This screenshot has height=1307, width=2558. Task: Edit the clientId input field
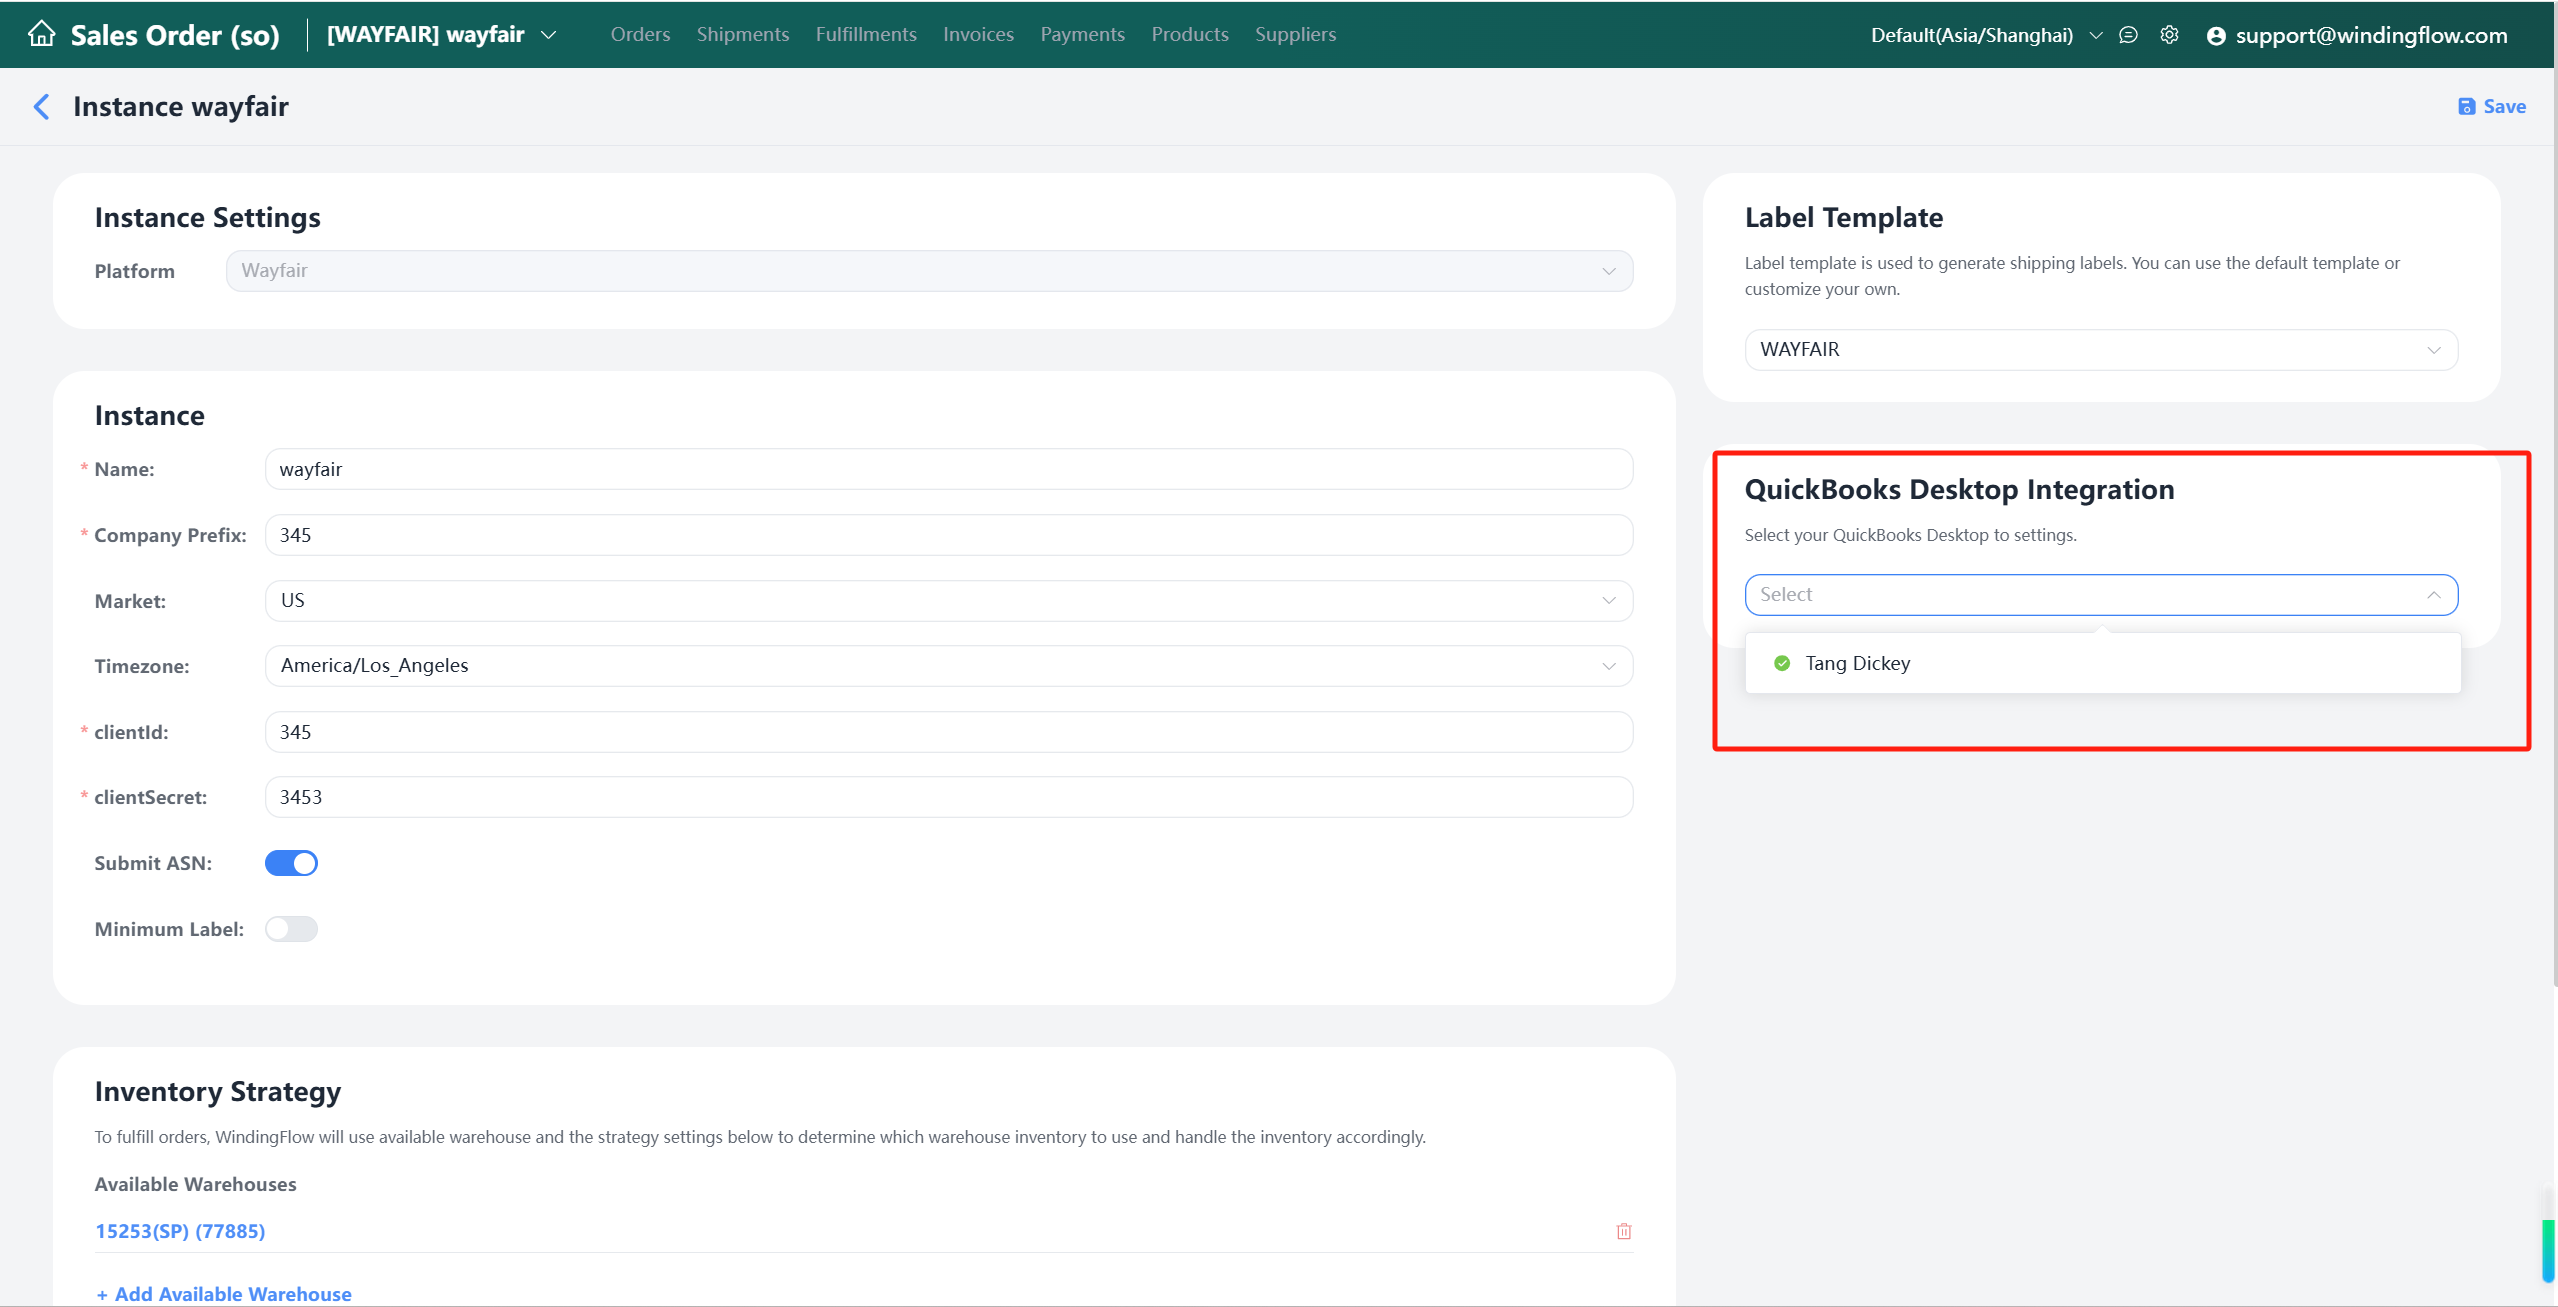pos(948,732)
